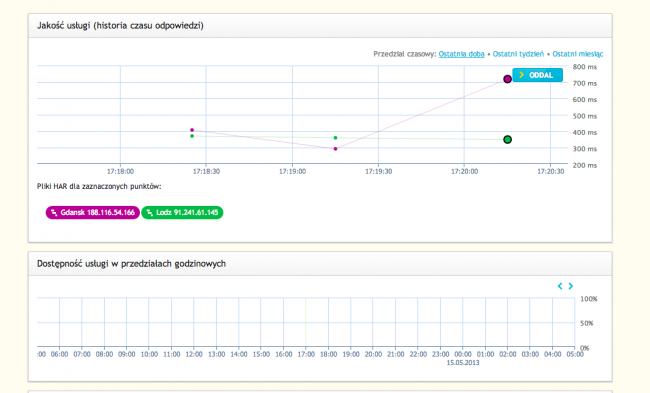The width and height of the screenshot is (650, 393).
Task: Click the 17:19:00 axis label
Action: [292, 172]
